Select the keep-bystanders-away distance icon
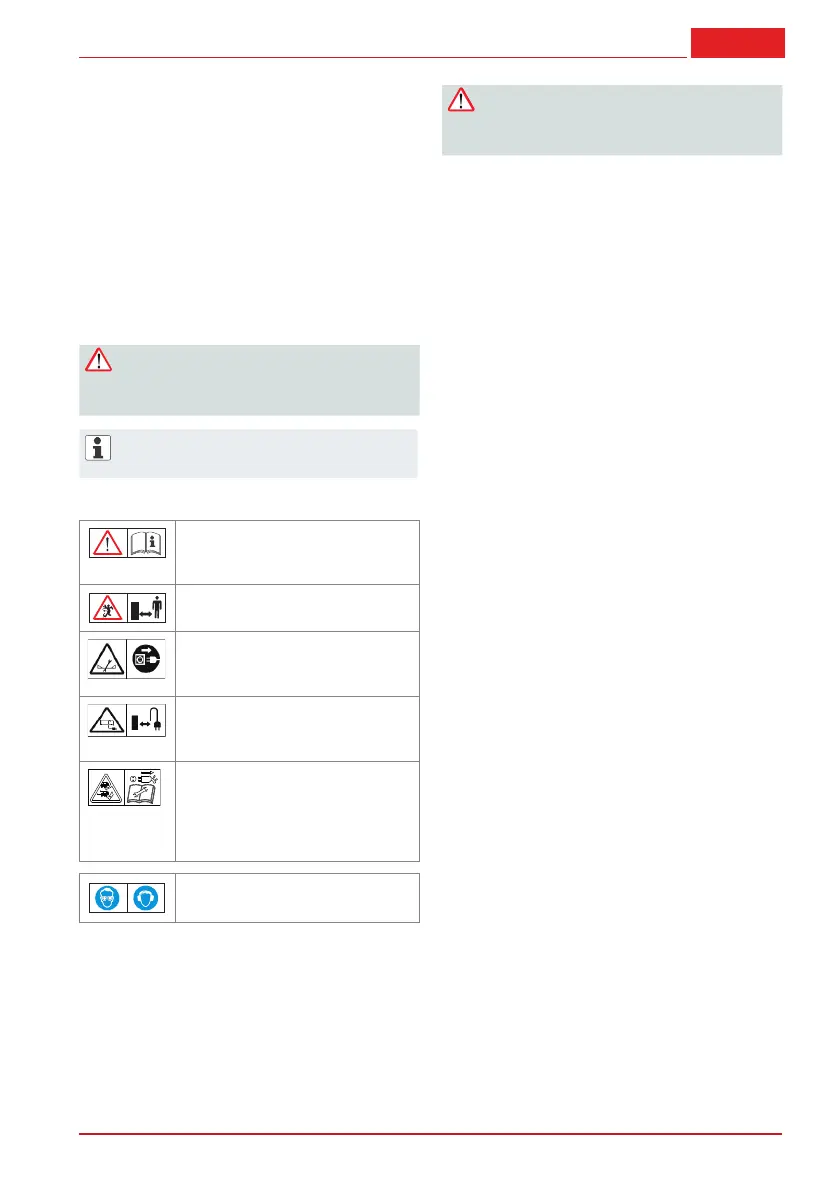 click(147, 608)
